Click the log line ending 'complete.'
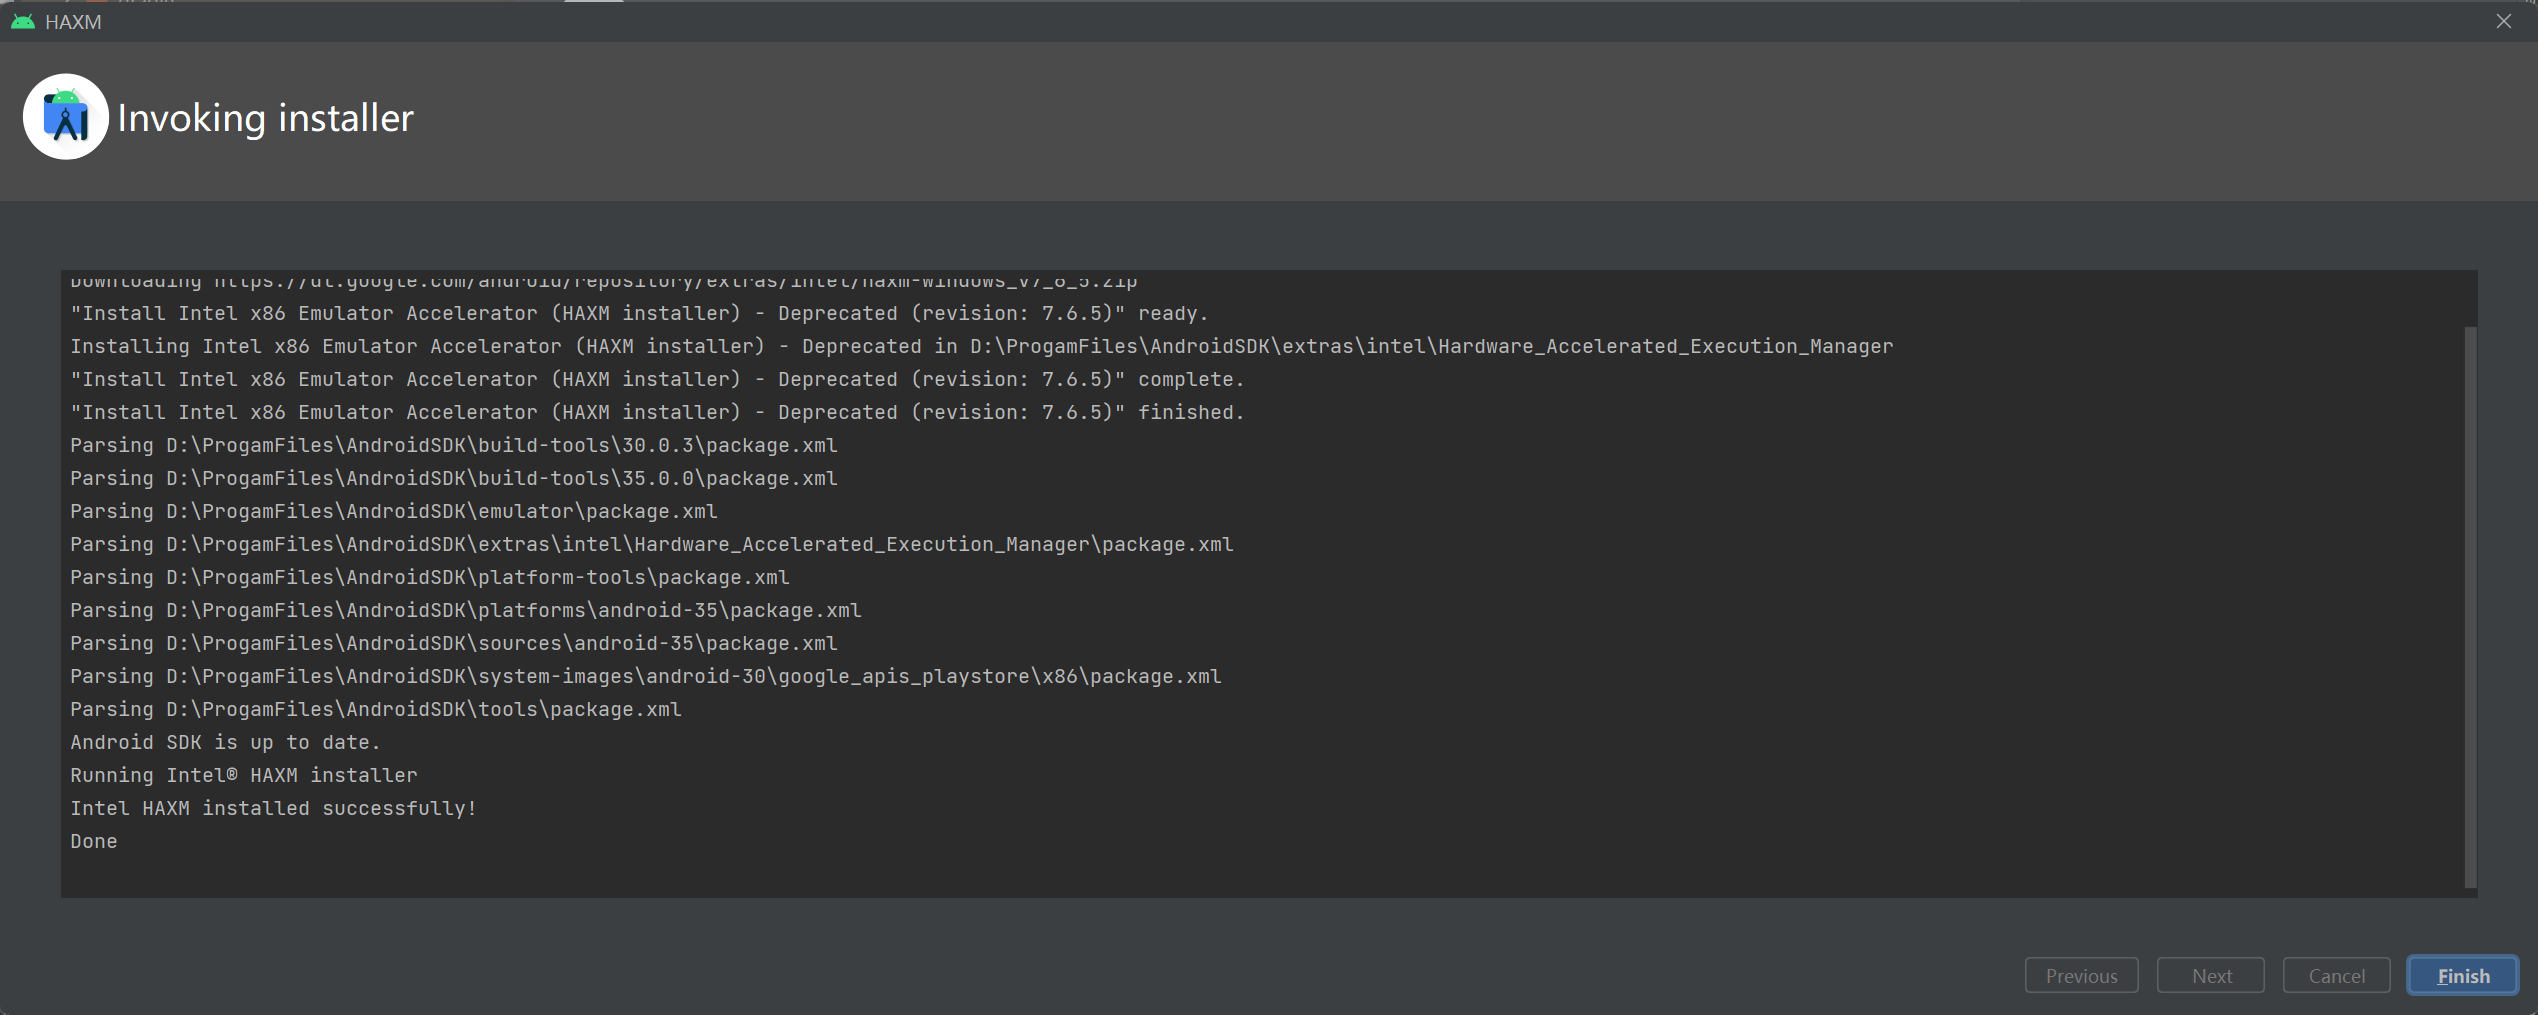The width and height of the screenshot is (2538, 1015). pyautogui.click(x=657, y=380)
